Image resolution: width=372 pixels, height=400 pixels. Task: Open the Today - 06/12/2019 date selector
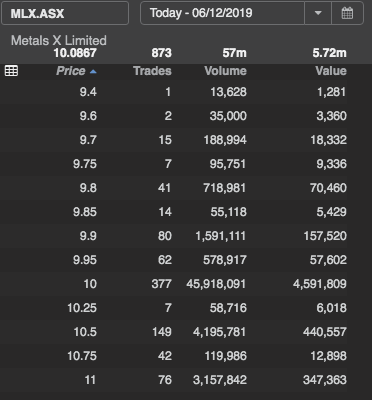coord(222,13)
